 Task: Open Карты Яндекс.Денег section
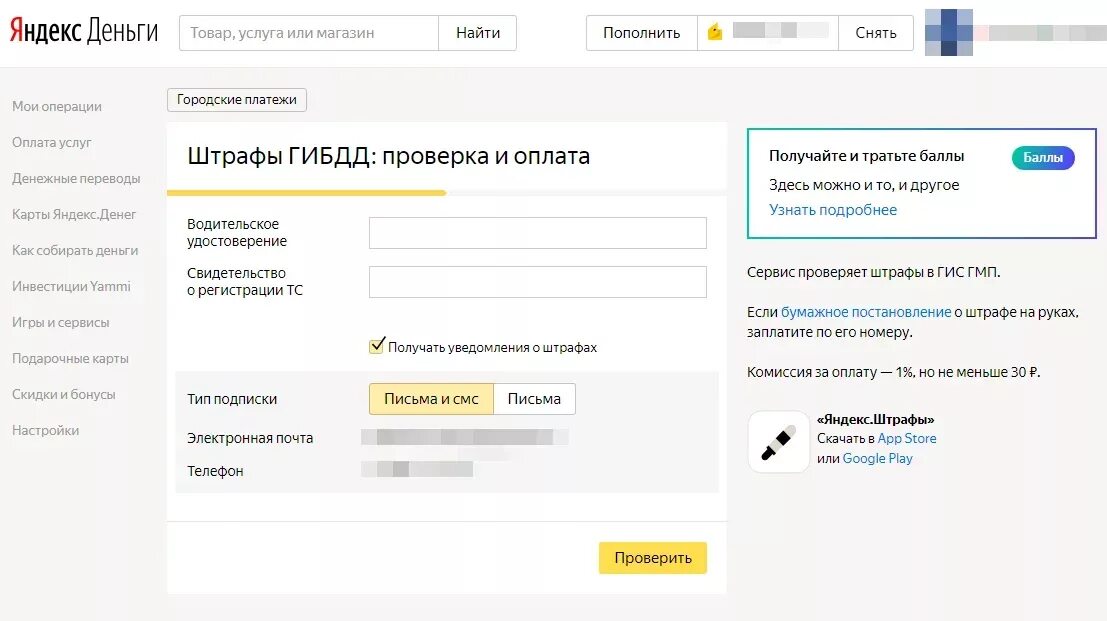tap(74, 215)
